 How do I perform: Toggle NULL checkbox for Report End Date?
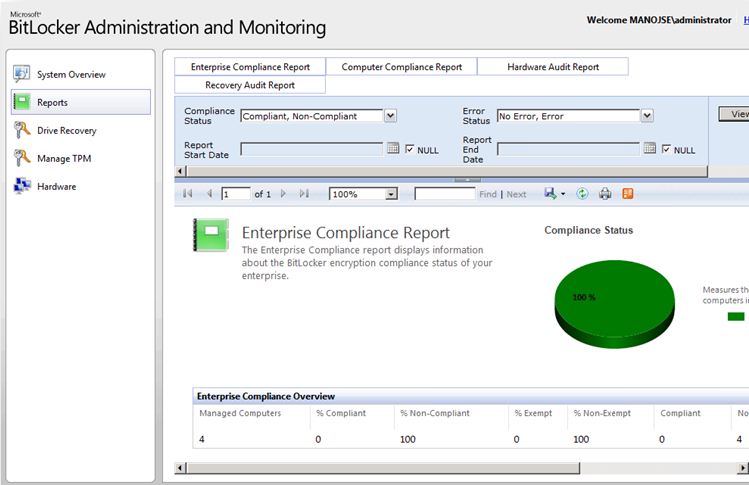(666, 150)
